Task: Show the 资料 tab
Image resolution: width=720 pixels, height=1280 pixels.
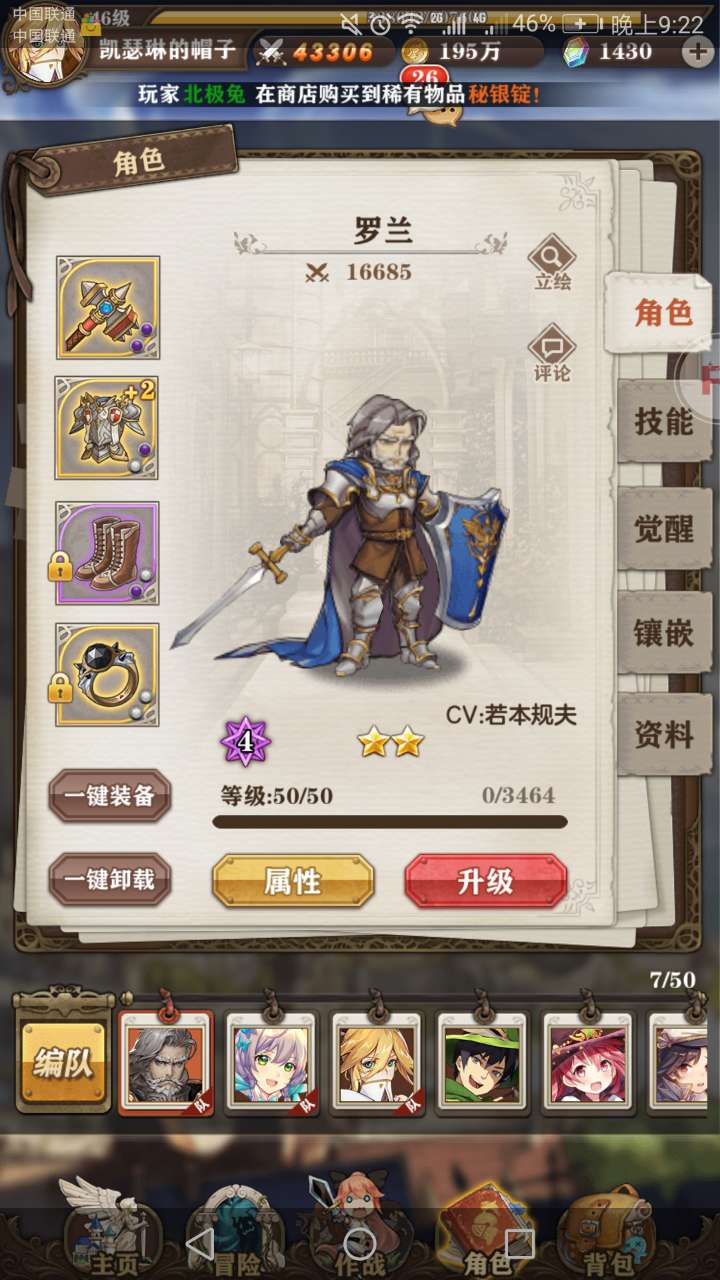Action: coord(664,735)
